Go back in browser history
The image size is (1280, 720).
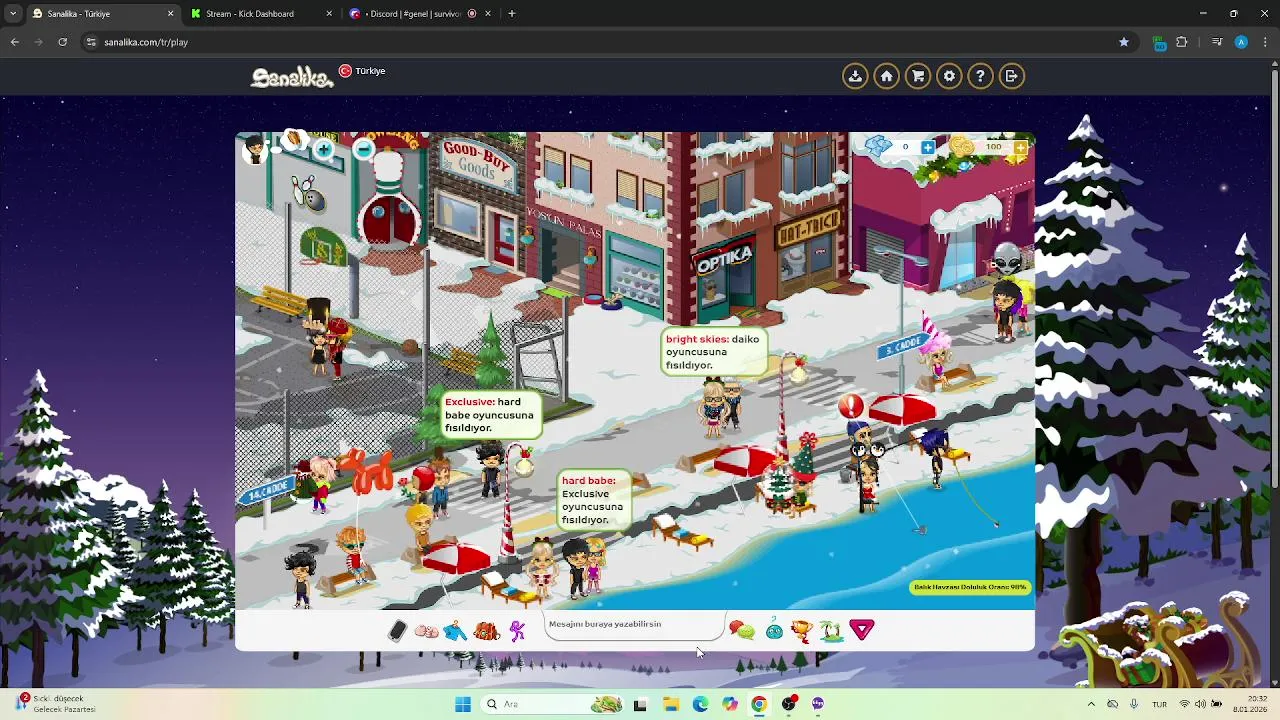[14, 42]
